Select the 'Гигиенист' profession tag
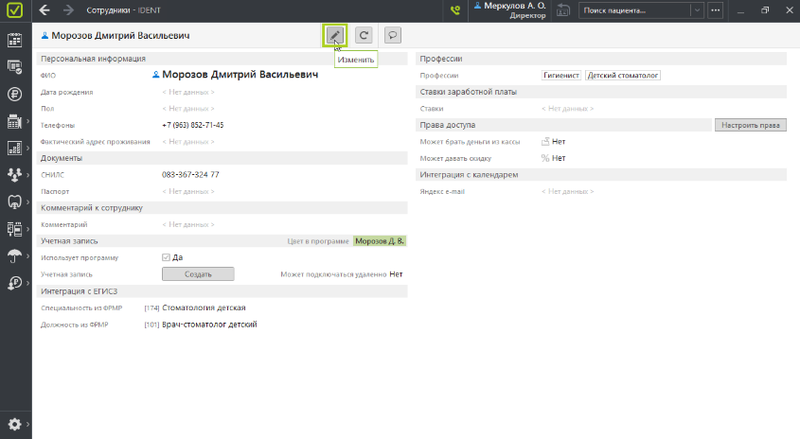 click(561, 75)
